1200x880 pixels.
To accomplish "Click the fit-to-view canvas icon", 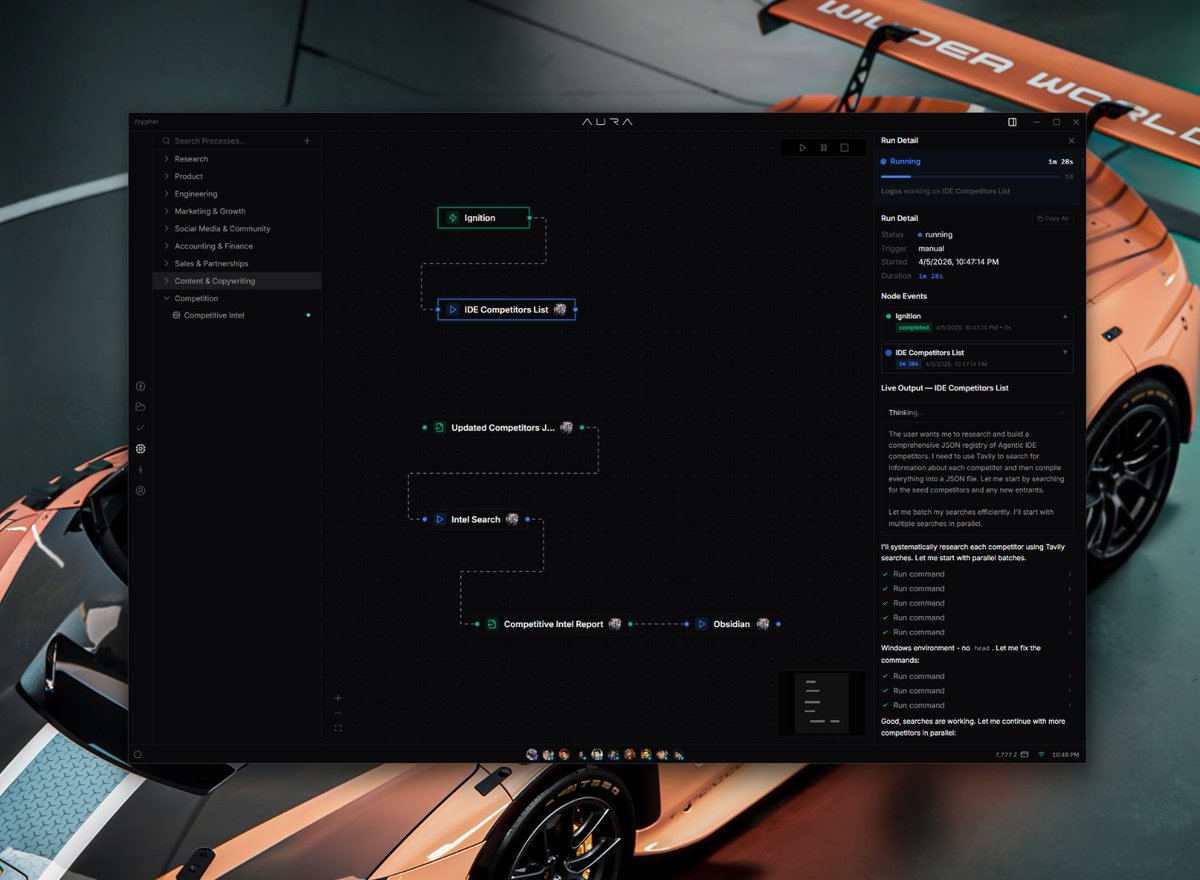I will (338, 728).
